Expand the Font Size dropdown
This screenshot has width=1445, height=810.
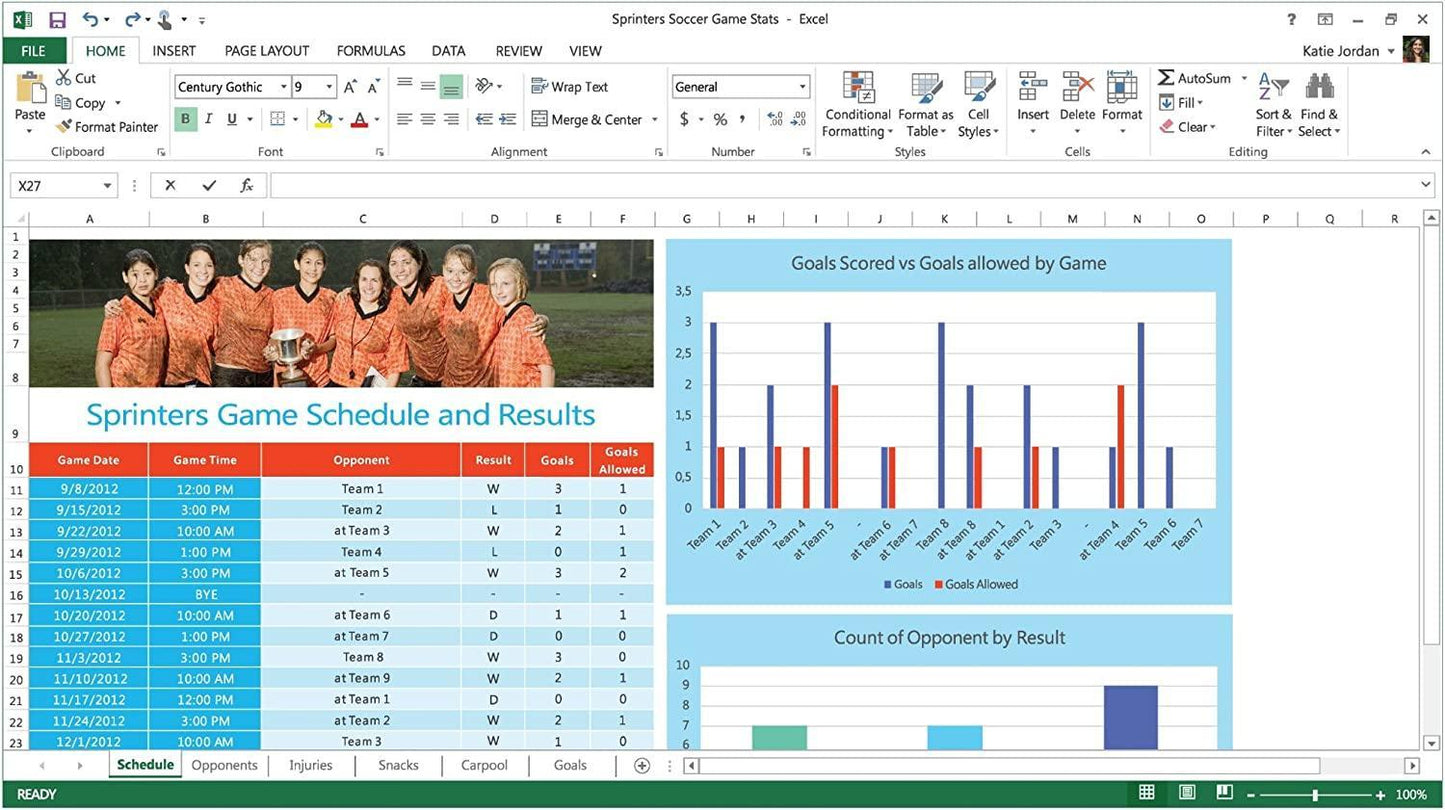328,86
